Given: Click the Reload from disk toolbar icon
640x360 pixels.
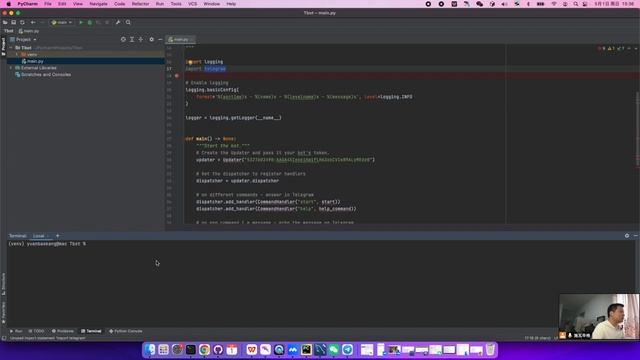Looking at the screenshot, I should [22, 22].
